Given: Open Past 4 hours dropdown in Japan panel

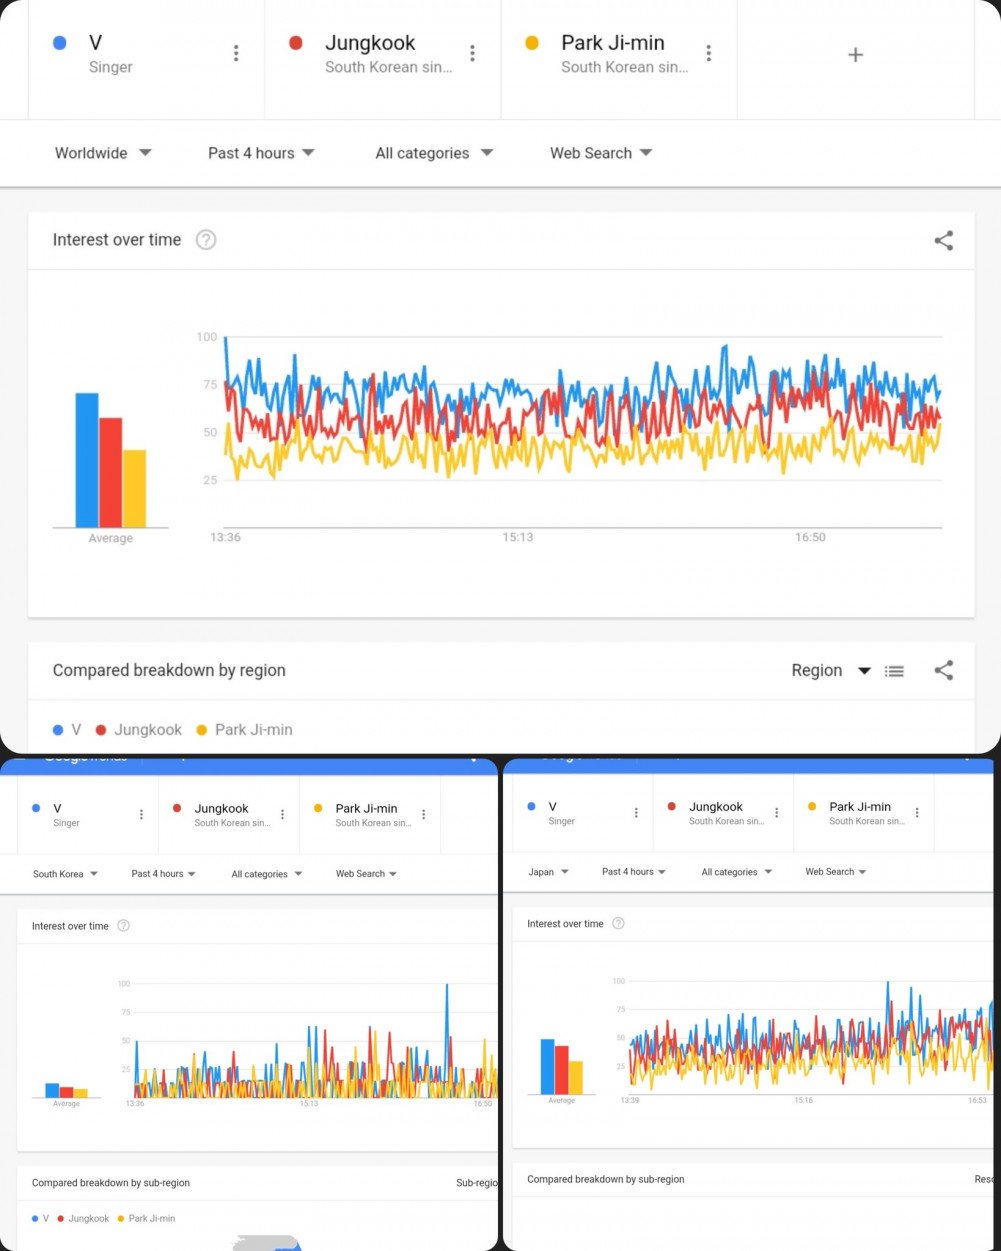Looking at the screenshot, I should [x=634, y=872].
